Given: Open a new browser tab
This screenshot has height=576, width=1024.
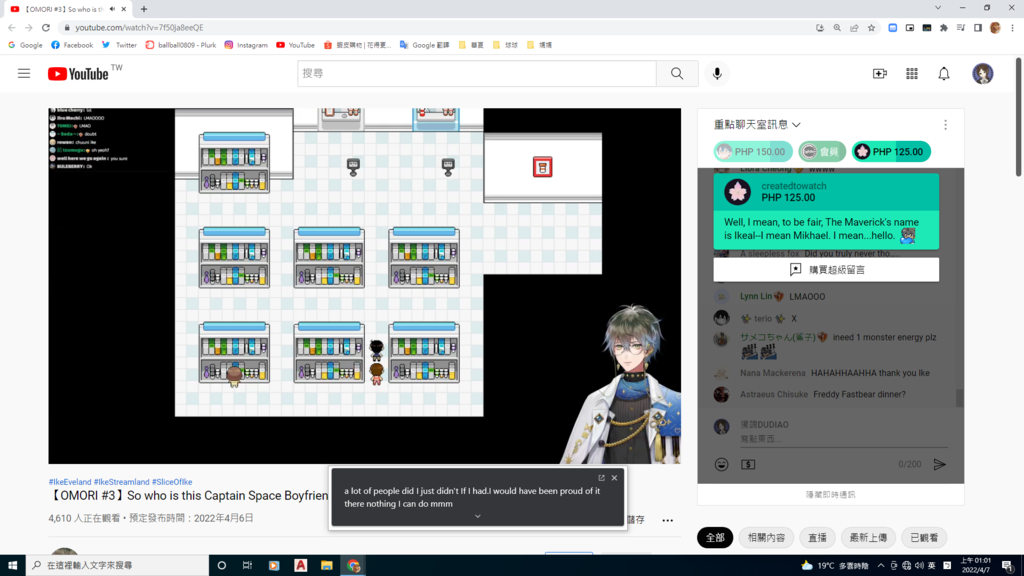Looking at the screenshot, I should tap(144, 9).
